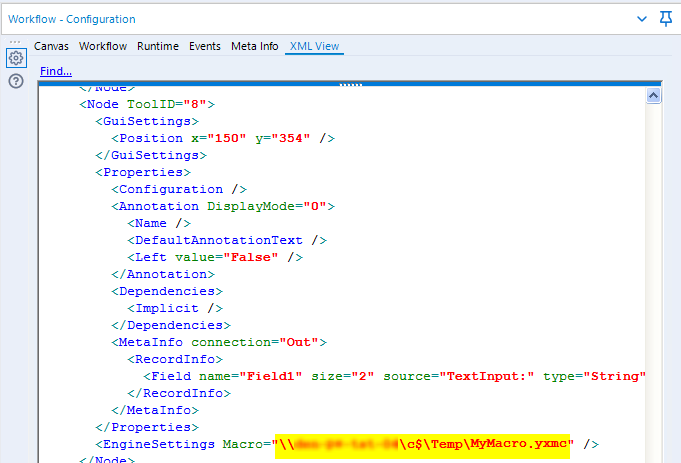The height and width of the screenshot is (463, 681).
Task: Switch to the Workflow tab
Action: [x=103, y=46]
